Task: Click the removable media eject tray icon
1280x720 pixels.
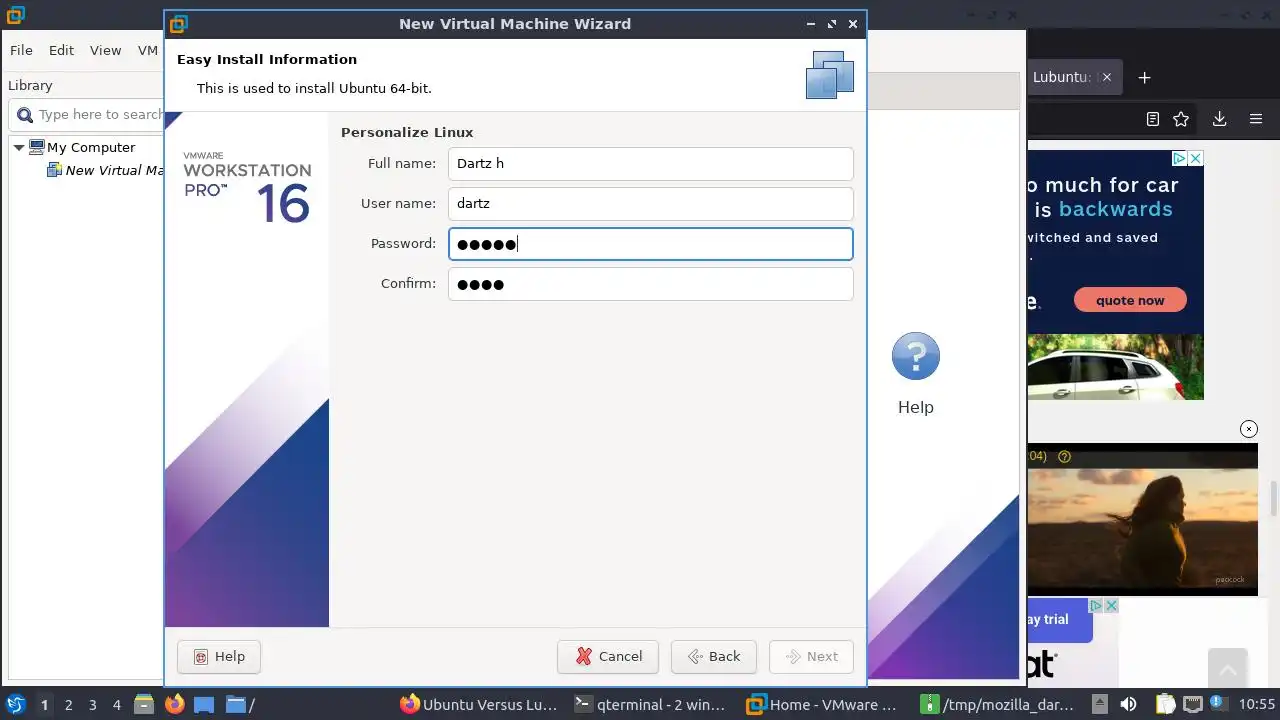Action: 1099,704
